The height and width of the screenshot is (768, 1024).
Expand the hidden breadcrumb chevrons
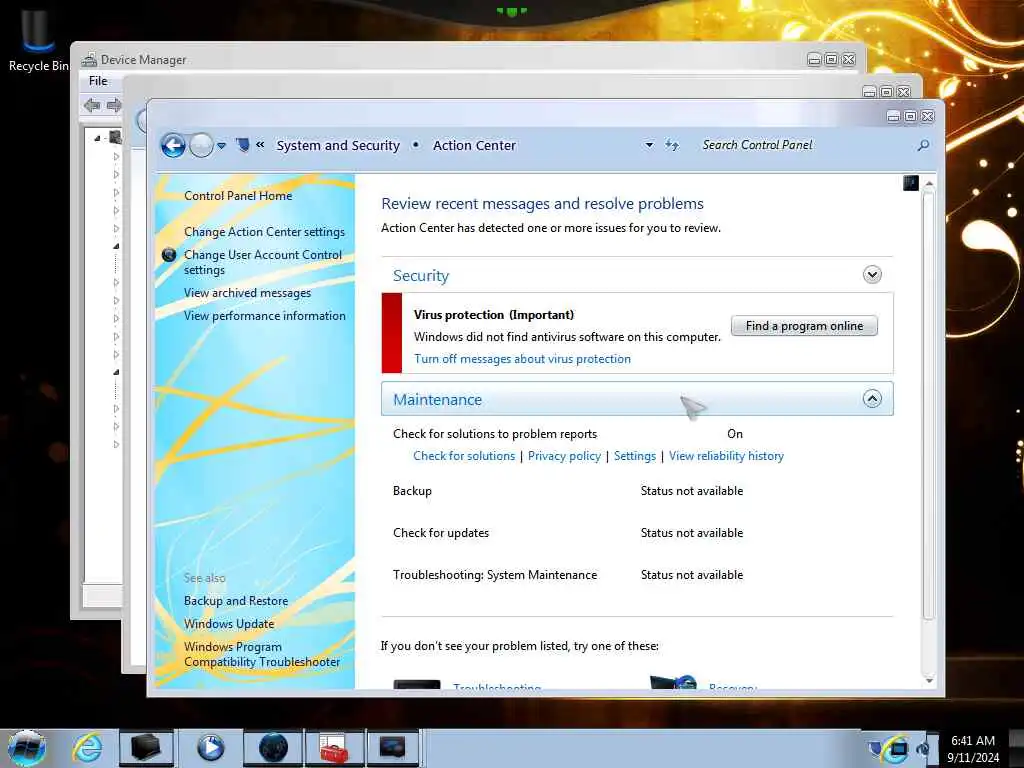click(x=260, y=145)
